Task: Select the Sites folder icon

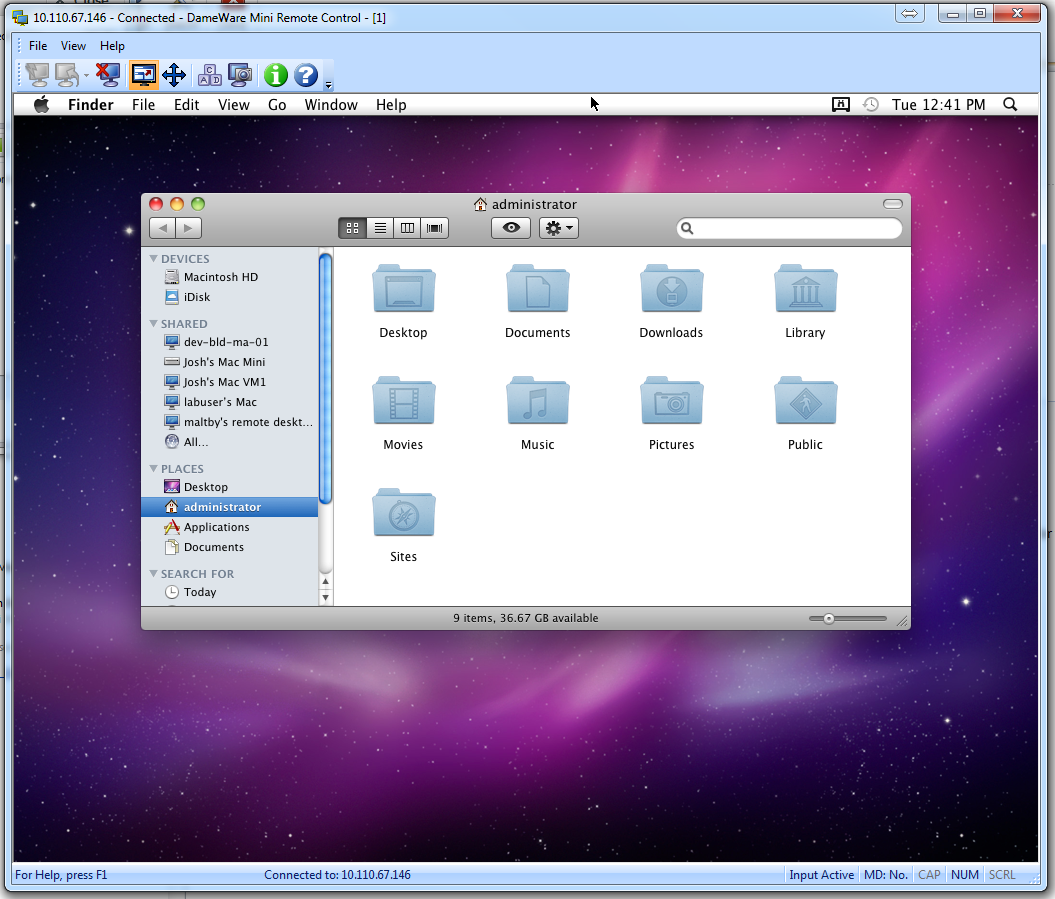Action: click(404, 513)
